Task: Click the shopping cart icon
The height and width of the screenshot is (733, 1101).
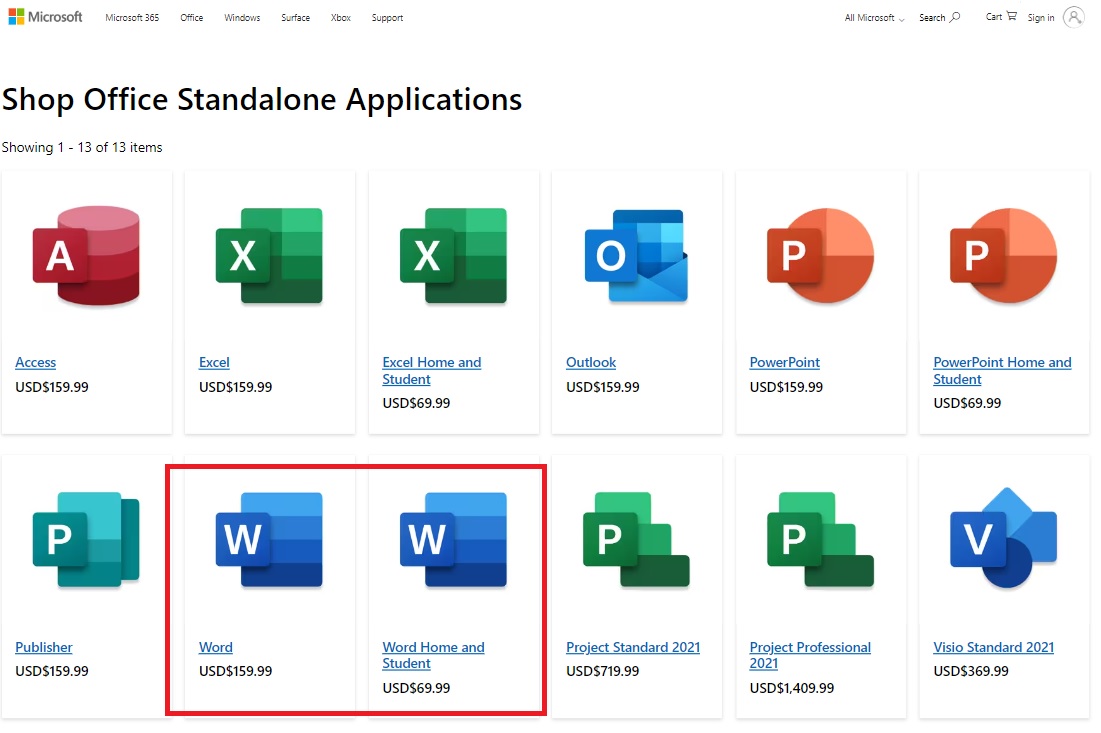Action: 1010,17
